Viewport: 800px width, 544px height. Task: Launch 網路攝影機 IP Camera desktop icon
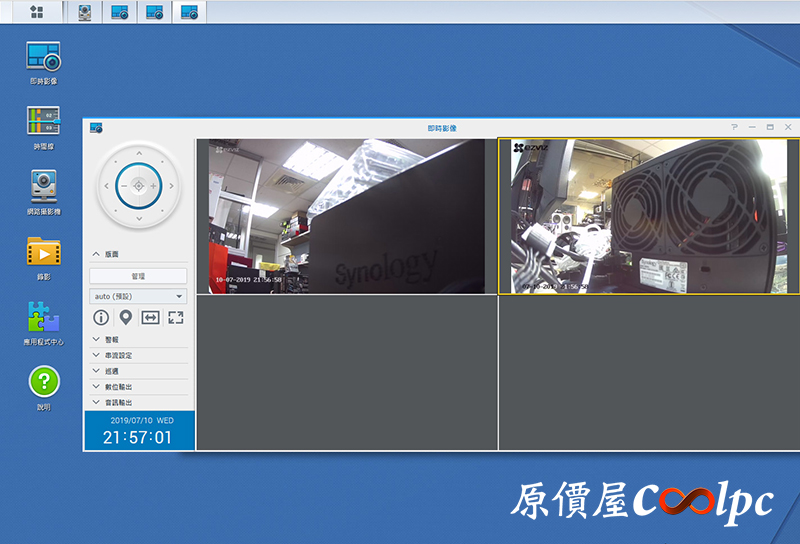coord(43,192)
